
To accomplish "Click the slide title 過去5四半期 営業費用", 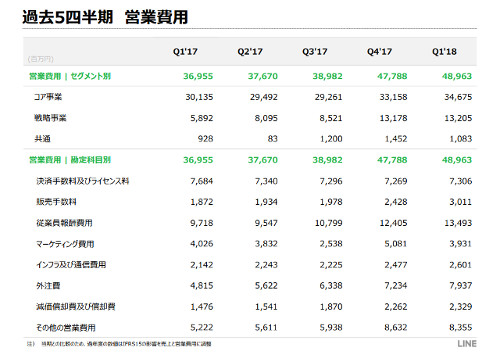I will click(105, 17).
